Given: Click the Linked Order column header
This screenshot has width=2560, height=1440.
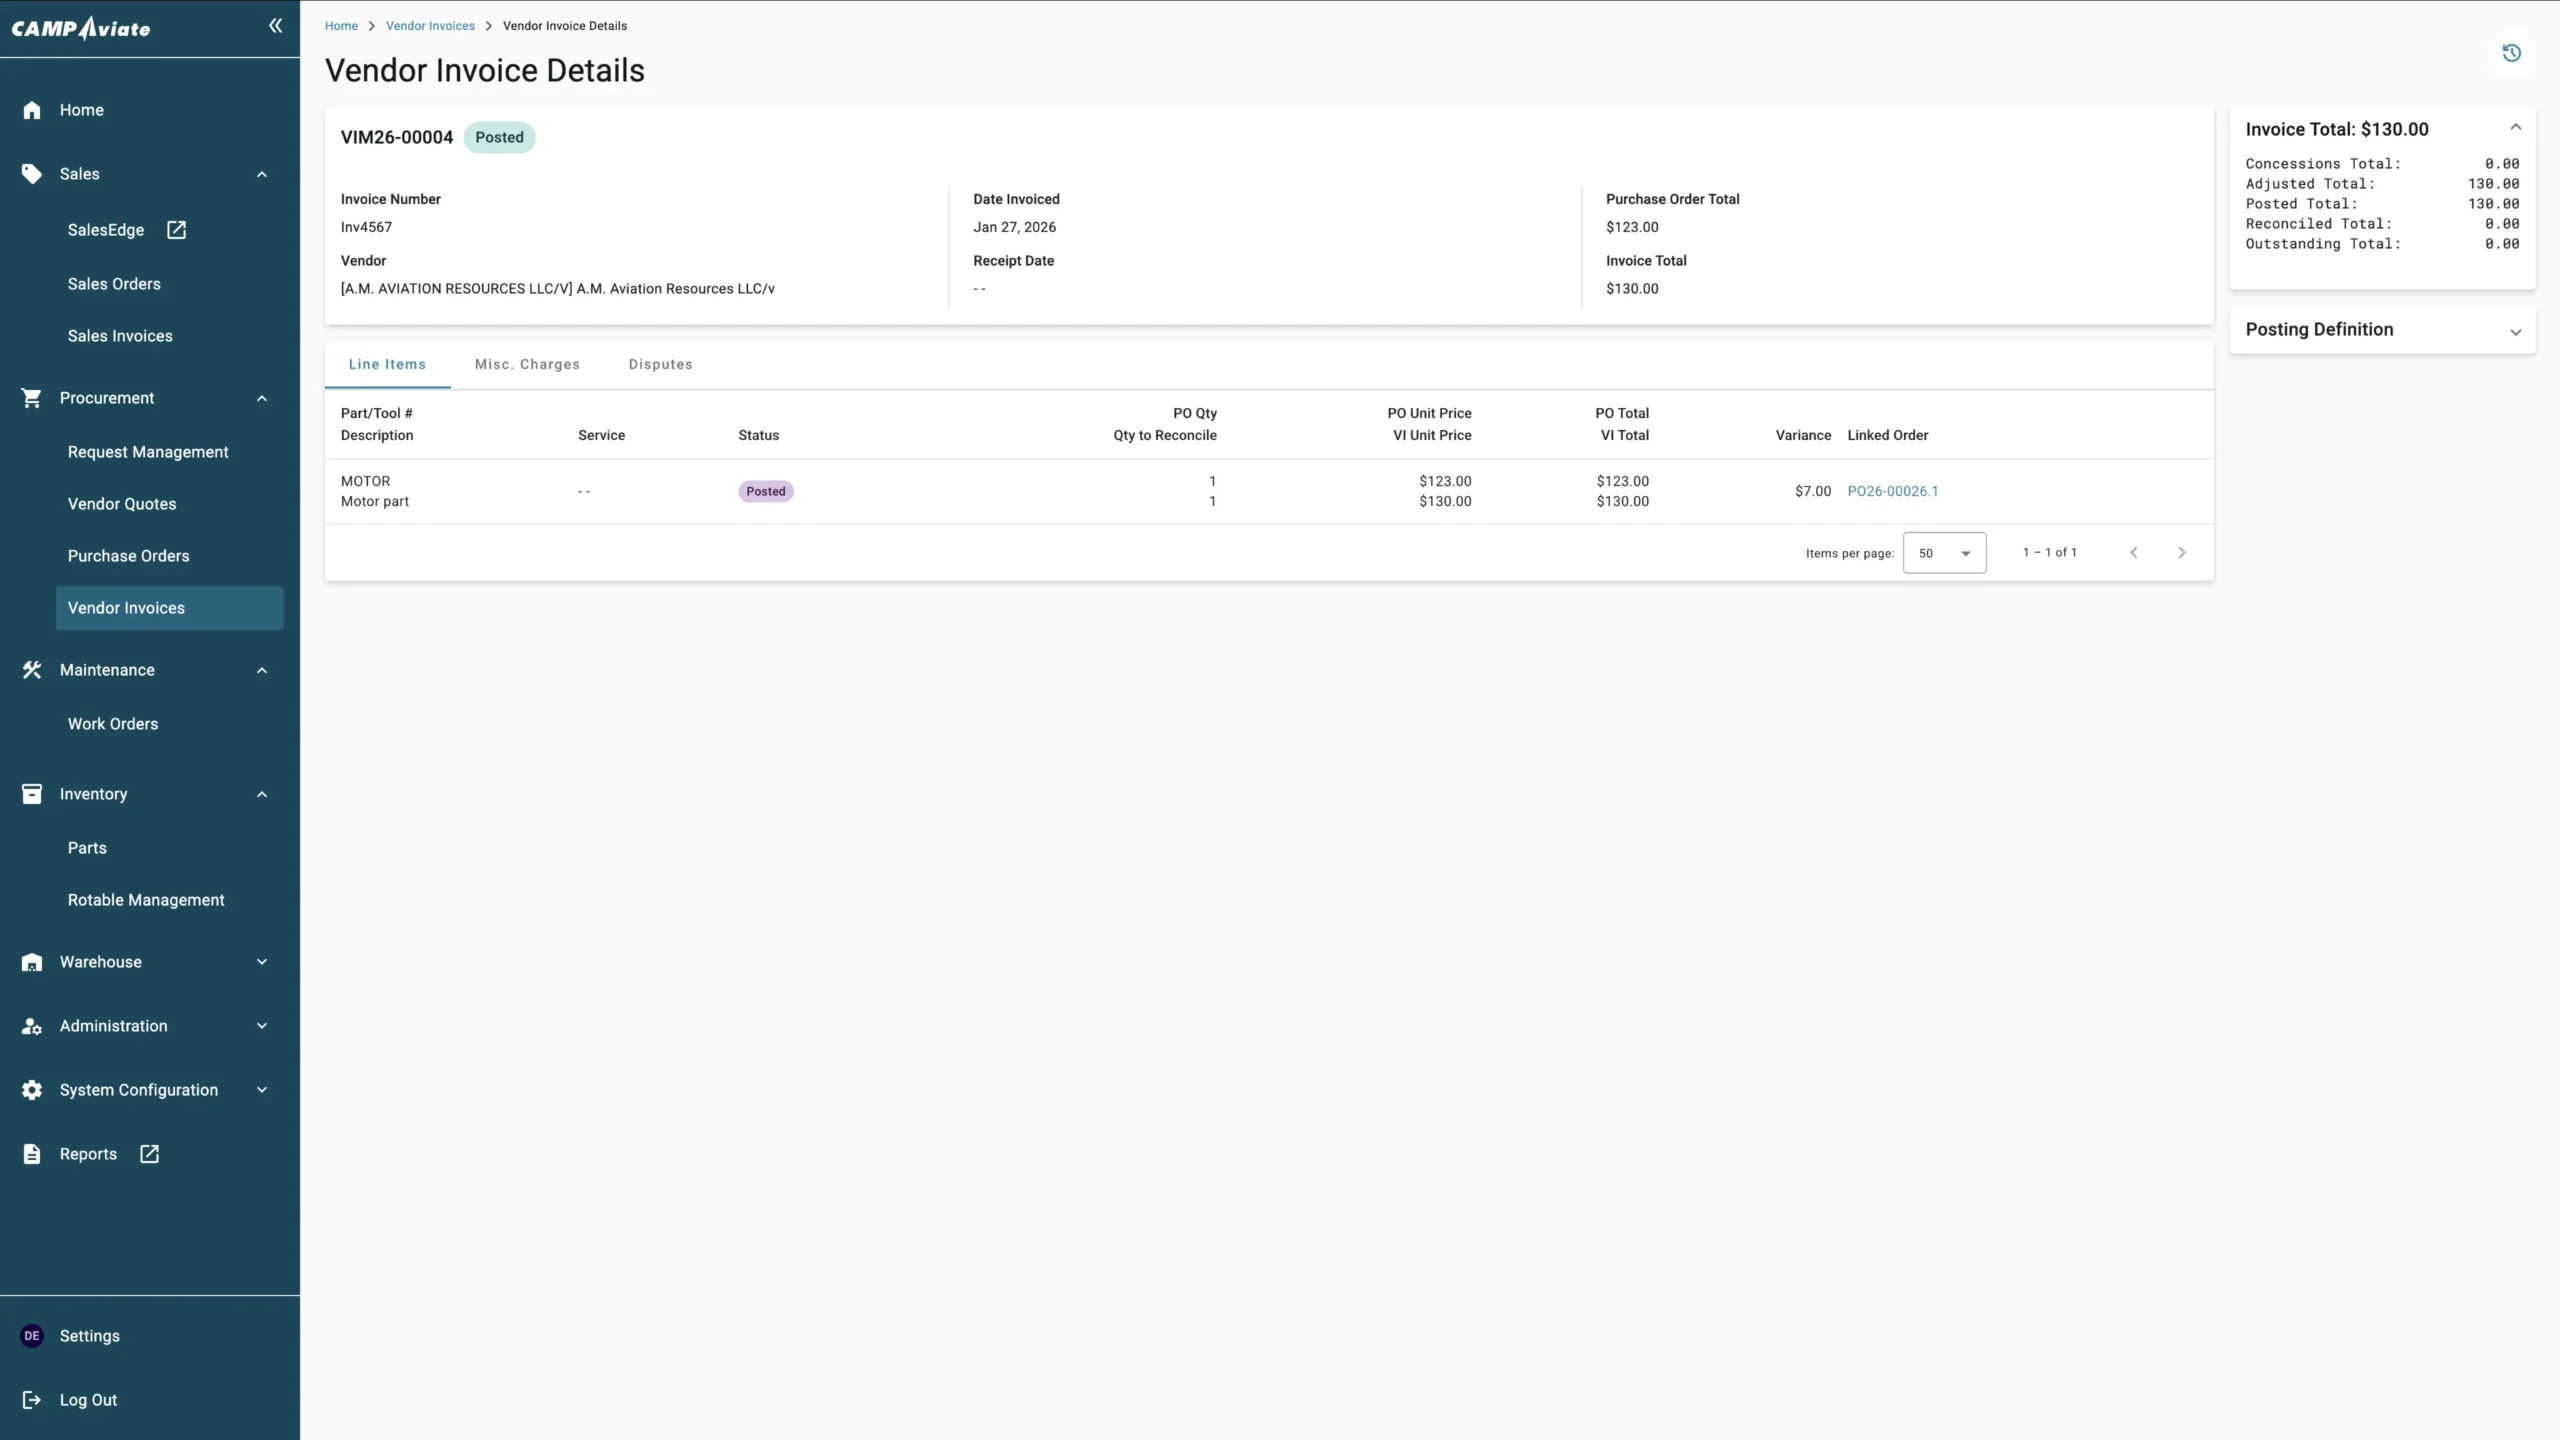Looking at the screenshot, I should click(x=1887, y=435).
